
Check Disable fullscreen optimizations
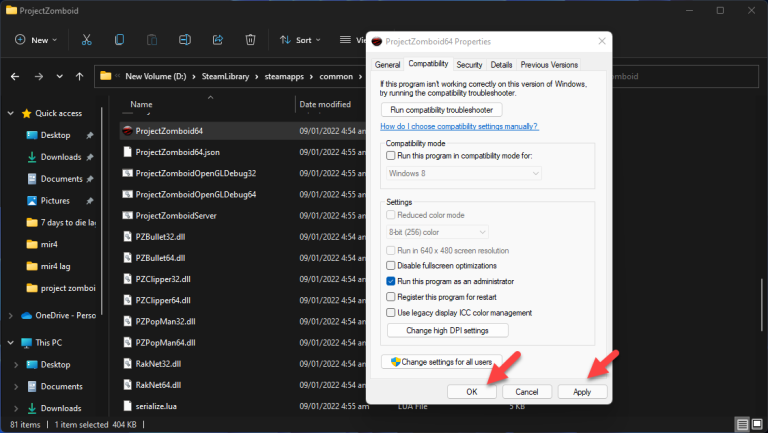pos(390,265)
